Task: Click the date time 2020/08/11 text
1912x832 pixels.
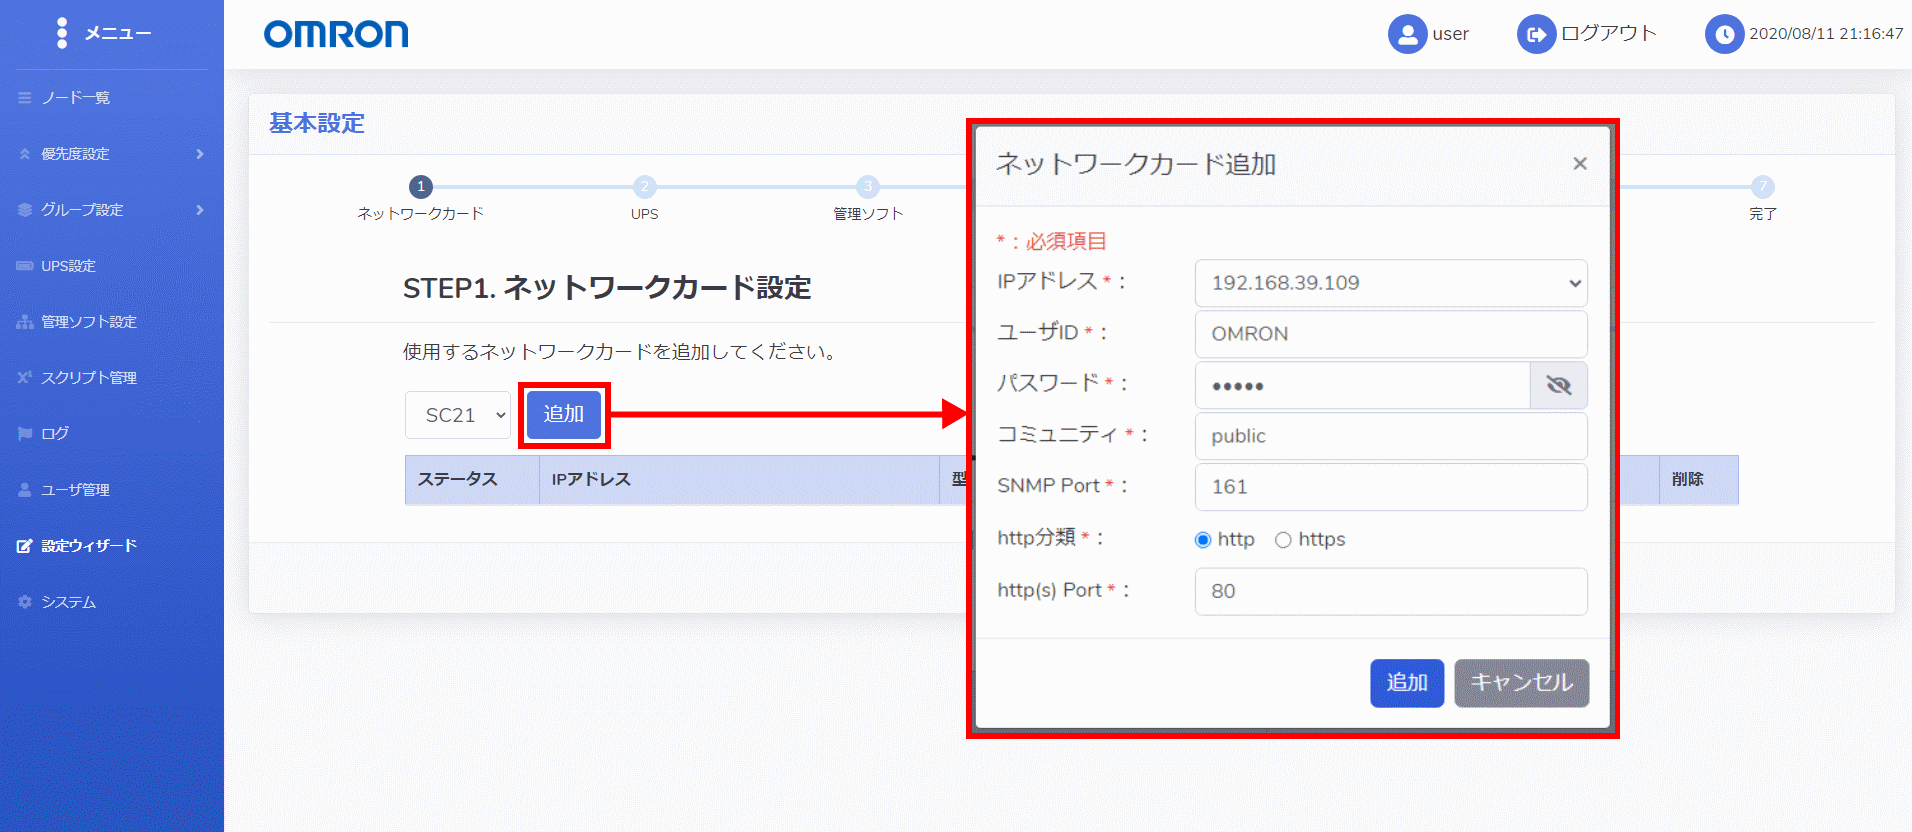Action: pos(1826,34)
